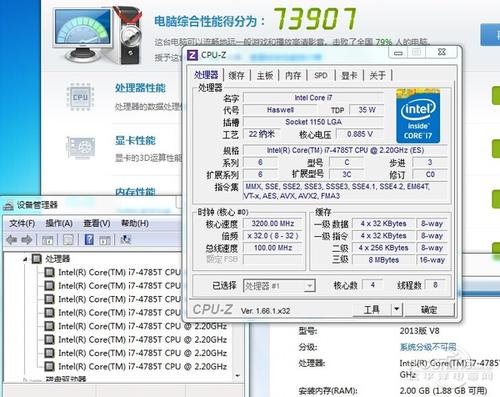
Task: Select the x 32.0 ( 8 - 32 ) multiplier value
Action: click(x=273, y=236)
